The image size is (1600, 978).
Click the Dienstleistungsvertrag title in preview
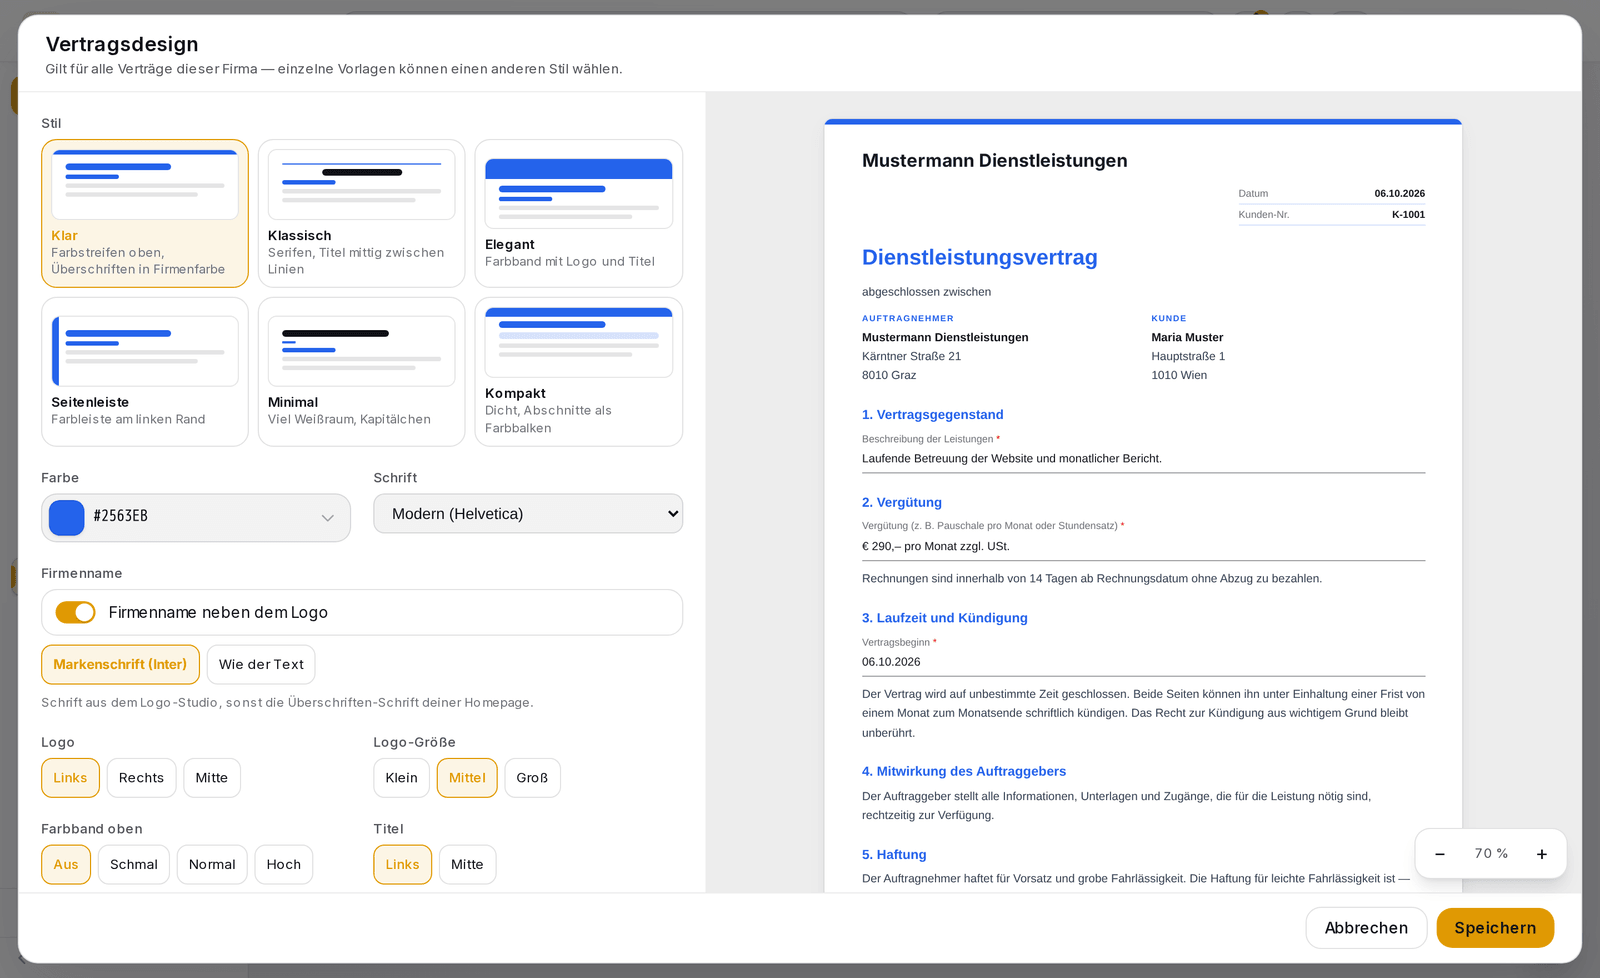click(980, 257)
